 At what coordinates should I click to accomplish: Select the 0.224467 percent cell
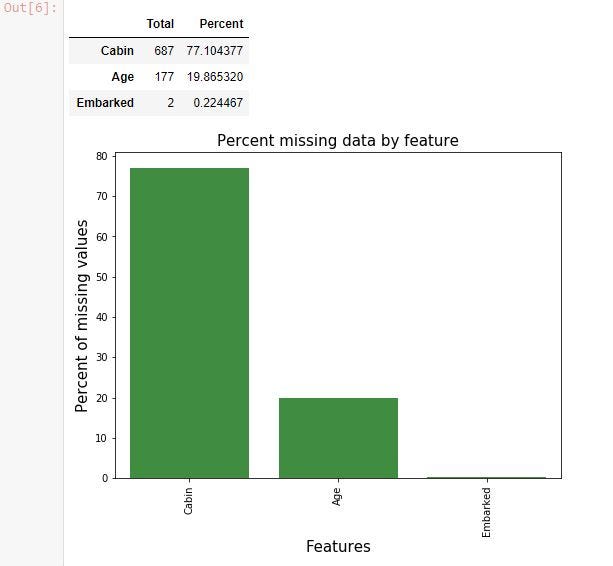tap(218, 103)
